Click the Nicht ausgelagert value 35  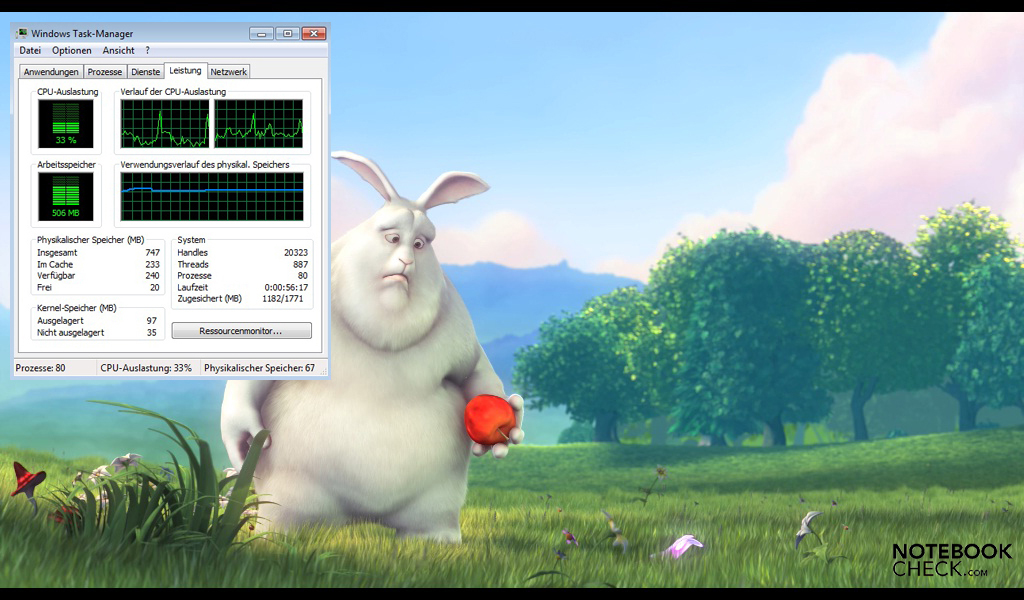[x=152, y=332]
